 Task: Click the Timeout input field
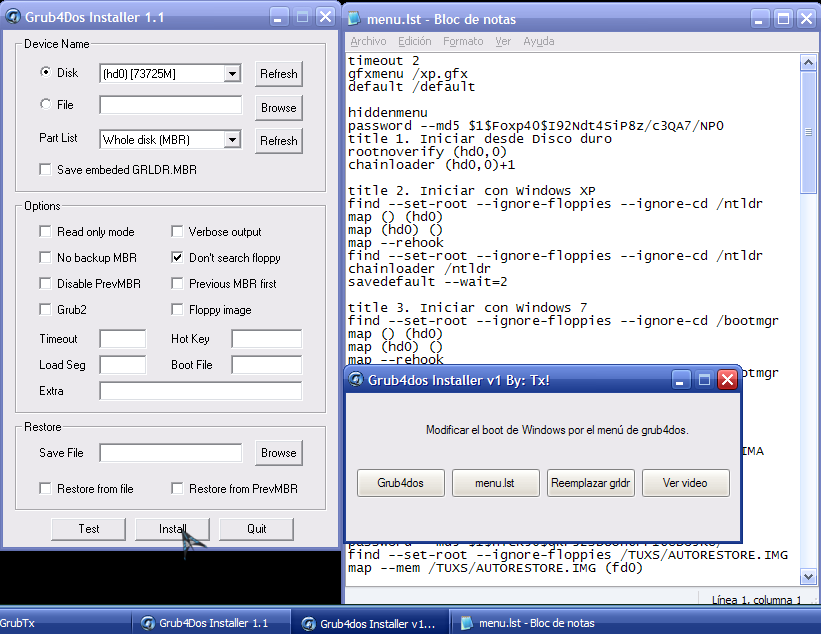(x=123, y=339)
